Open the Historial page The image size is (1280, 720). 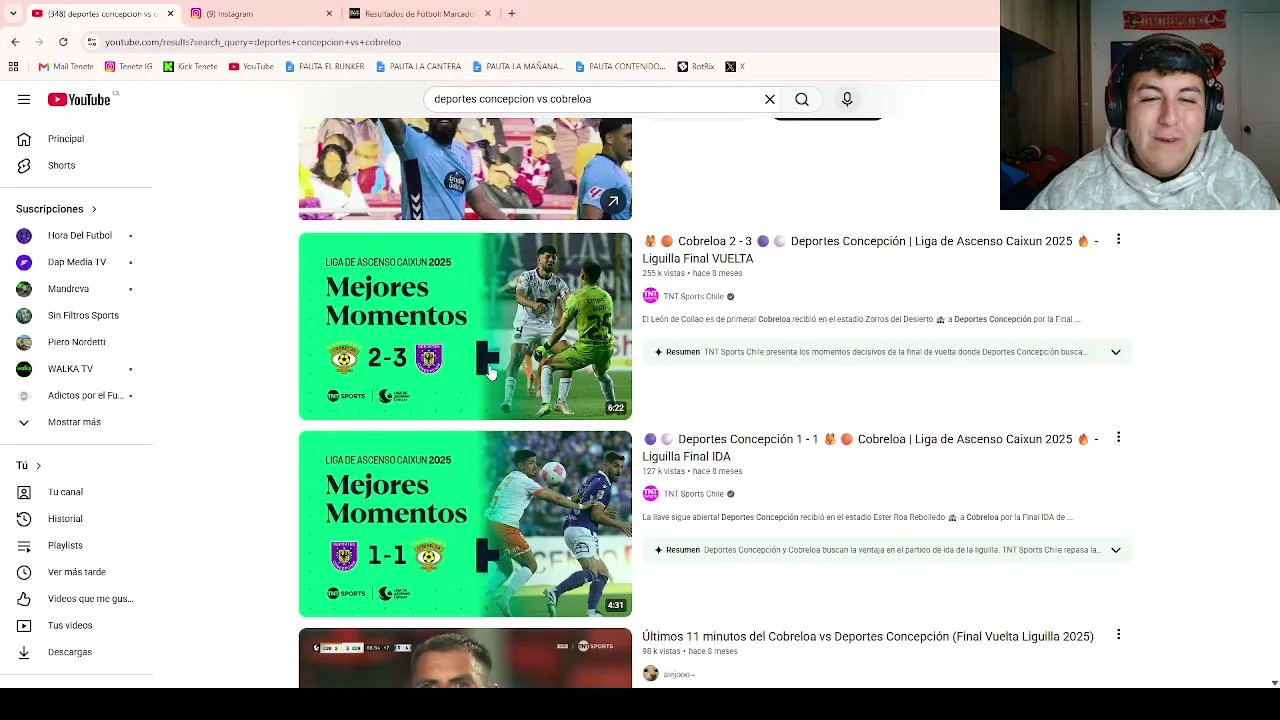(x=65, y=519)
